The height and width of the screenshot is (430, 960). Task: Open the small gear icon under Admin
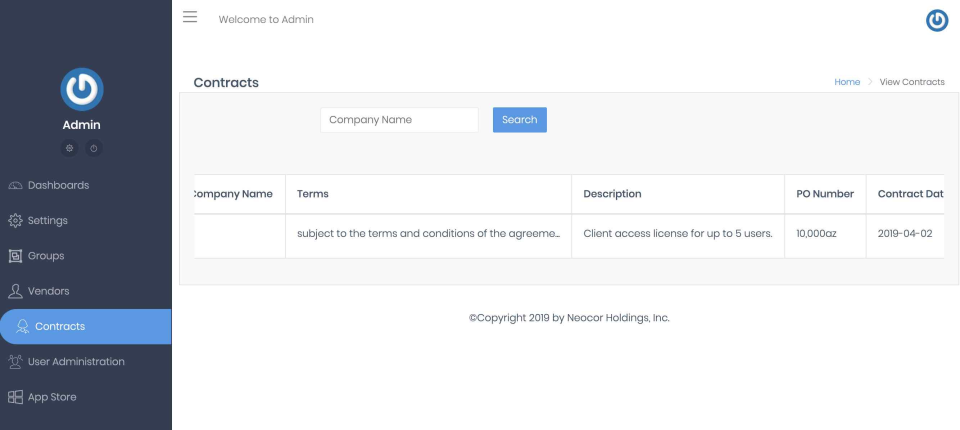(x=69, y=148)
